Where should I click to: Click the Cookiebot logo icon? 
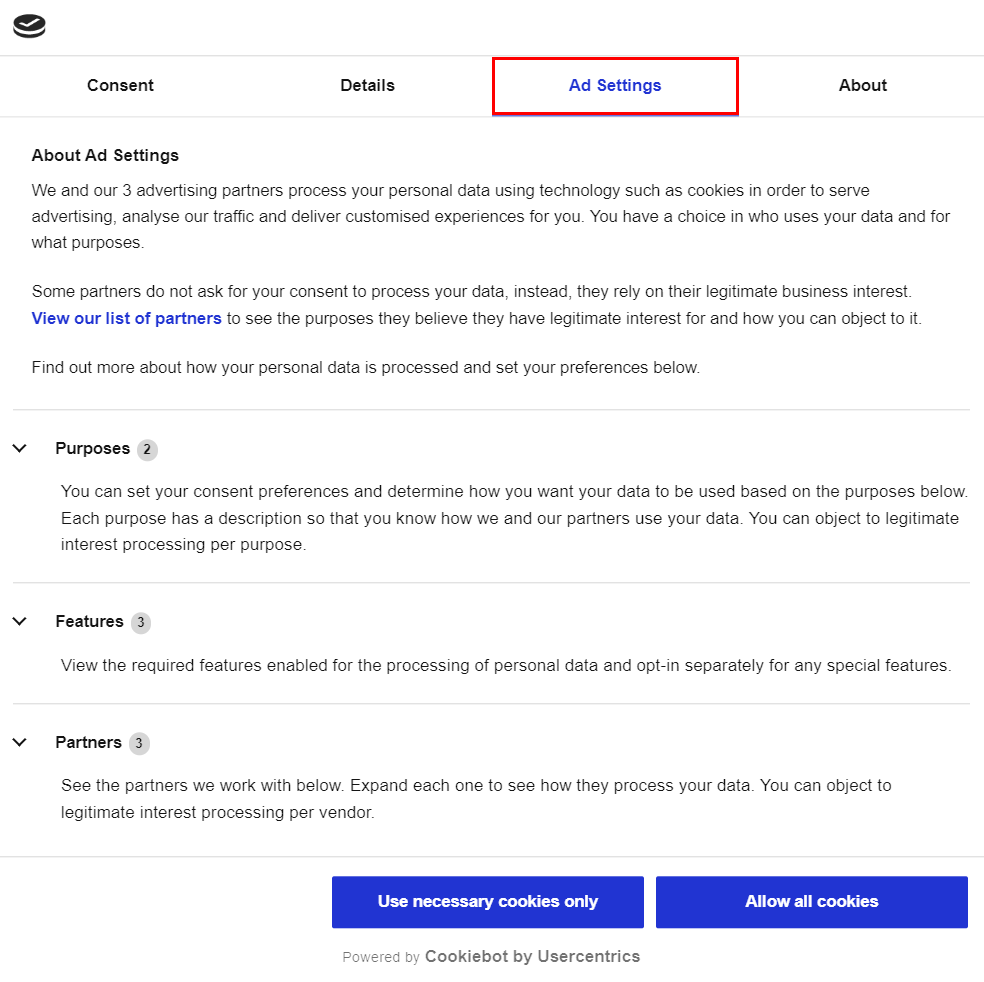coord(29,27)
